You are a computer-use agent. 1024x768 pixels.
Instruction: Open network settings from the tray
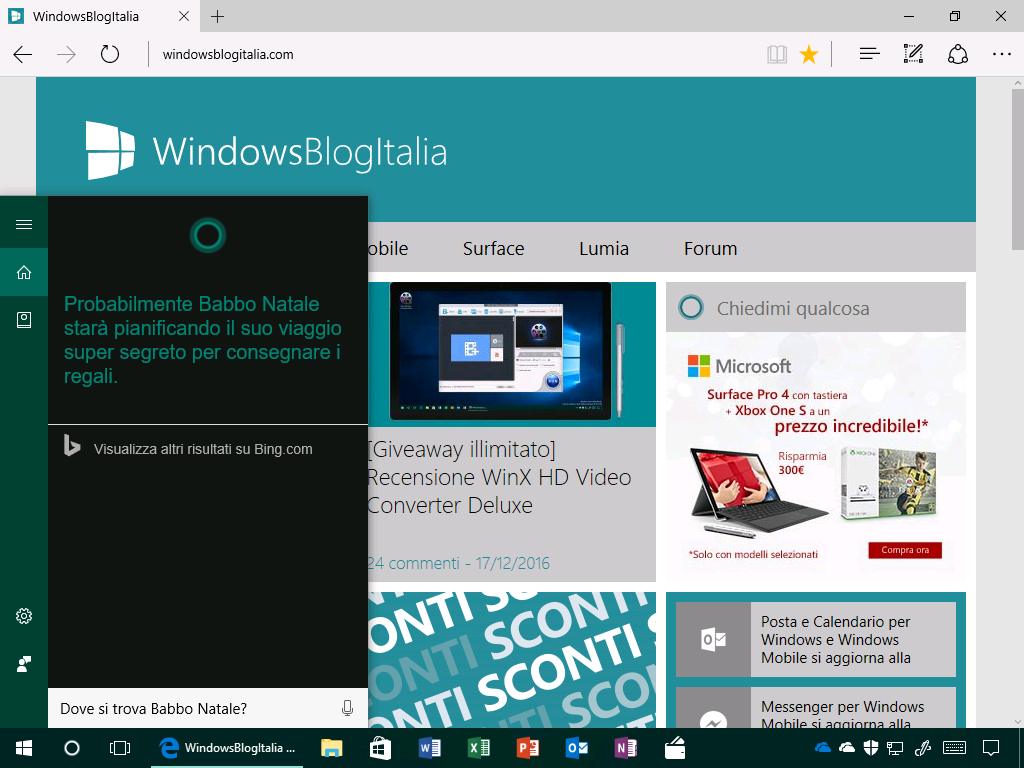(x=895, y=748)
